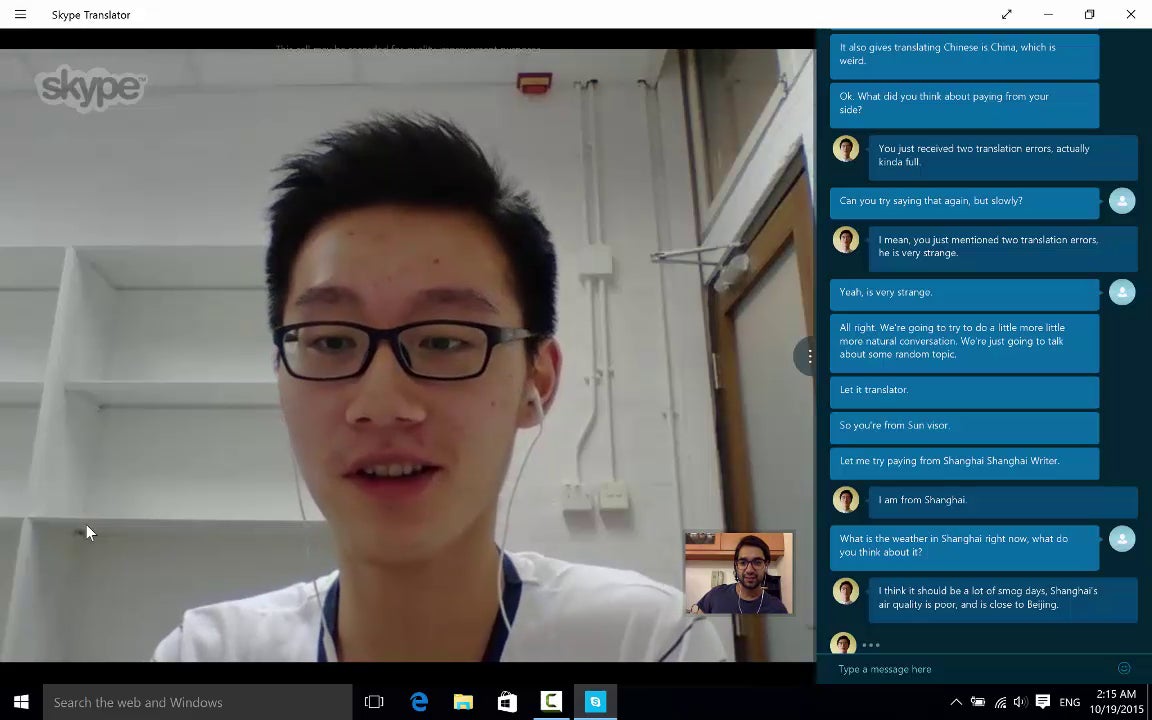The height and width of the screenshot is (720, 1152).
Task: Open the battery status tray icon
Action: point(978,702)
